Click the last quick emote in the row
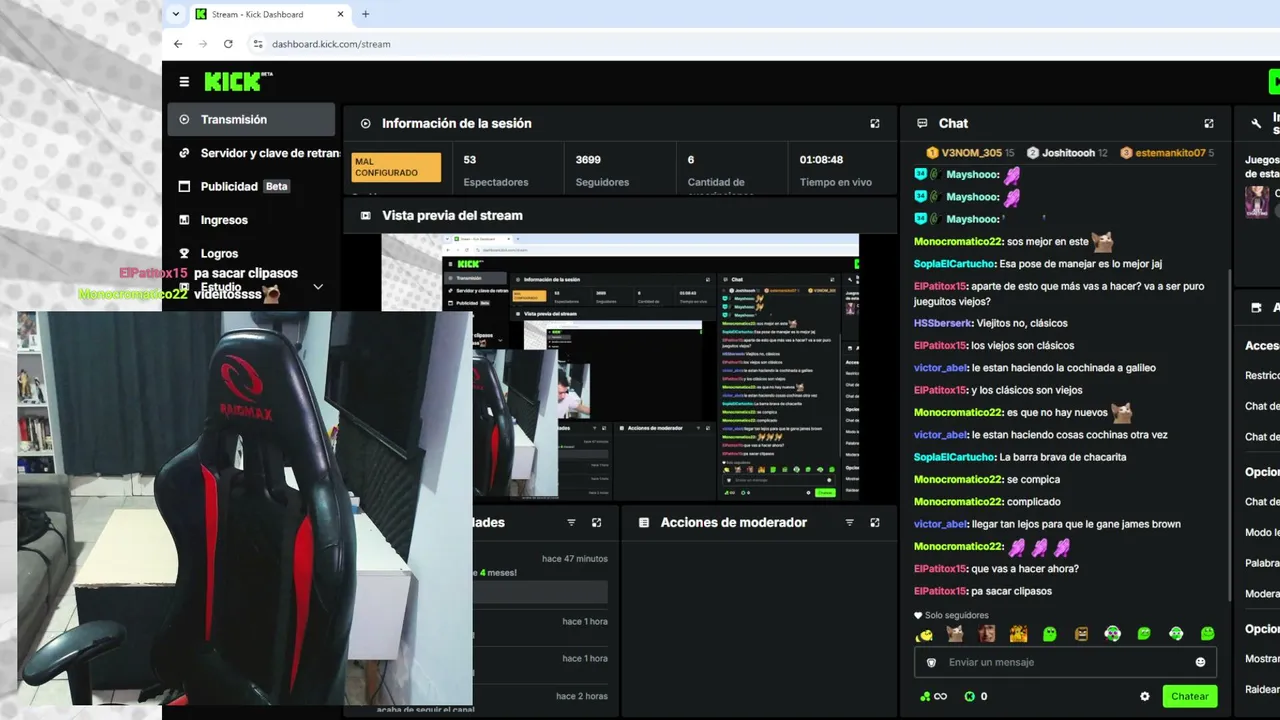The image size is (1280, 720). pyautogui.click(x=1208, y=634)
